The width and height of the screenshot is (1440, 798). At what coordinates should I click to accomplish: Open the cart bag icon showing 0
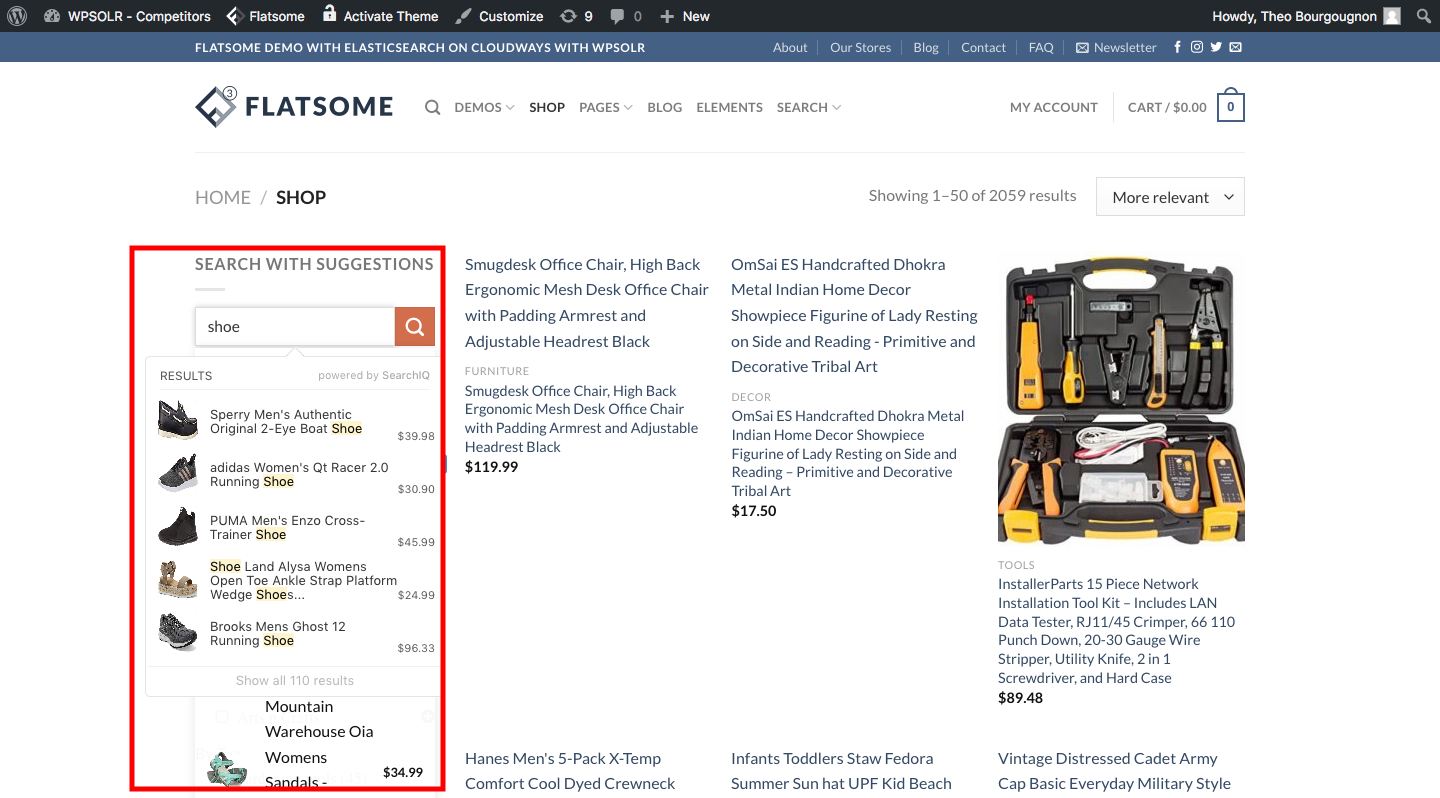[x=1231, y=106]
